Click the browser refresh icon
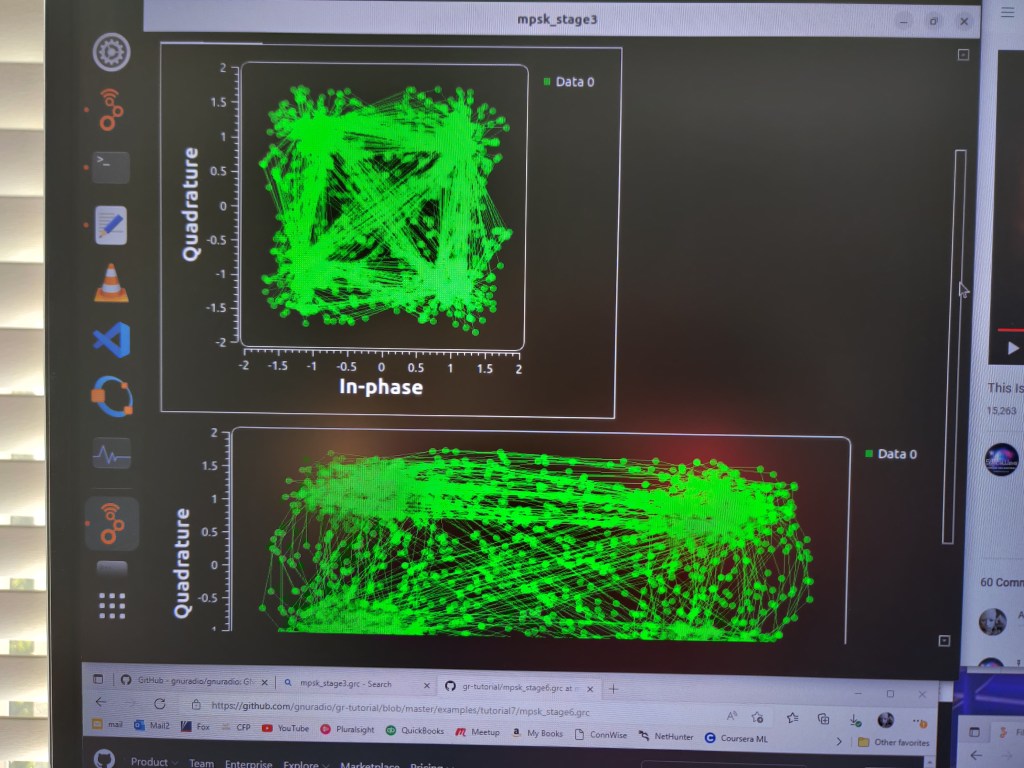Image resolution: width=1024 pixels, height=768 pixels. click(x=159, y=704)
